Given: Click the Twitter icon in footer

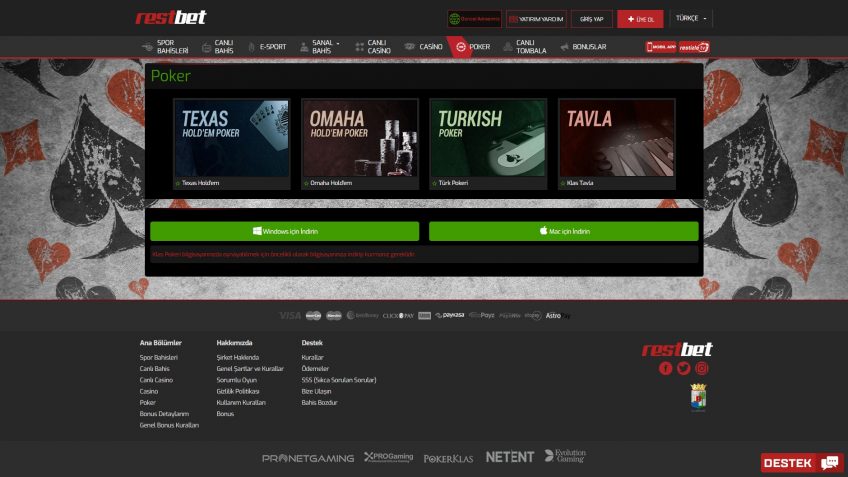Looking at the screenshot, I should tap(684, 368).
